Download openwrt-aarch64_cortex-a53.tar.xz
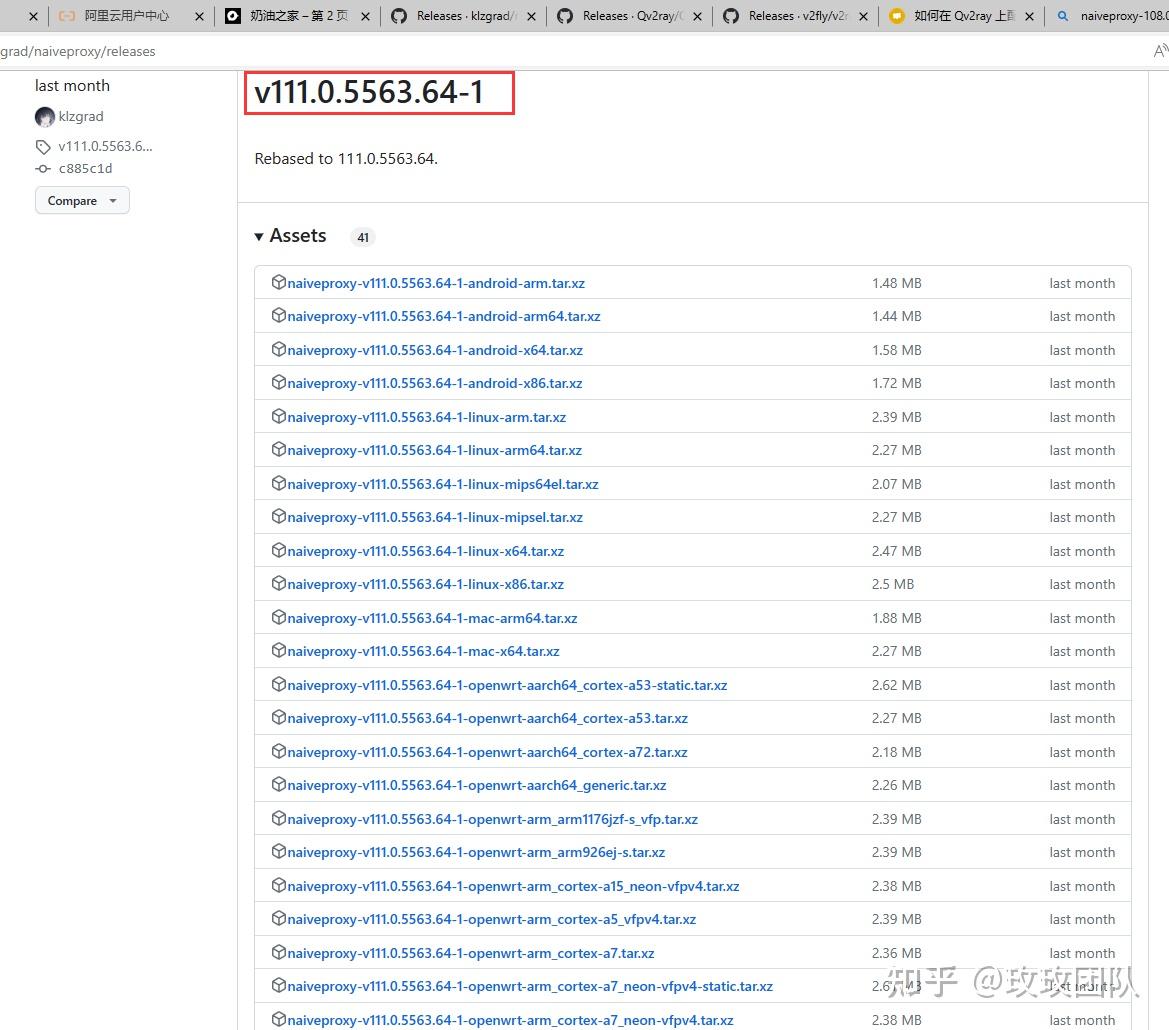The image size is (1169, 1030). (488, 718)
